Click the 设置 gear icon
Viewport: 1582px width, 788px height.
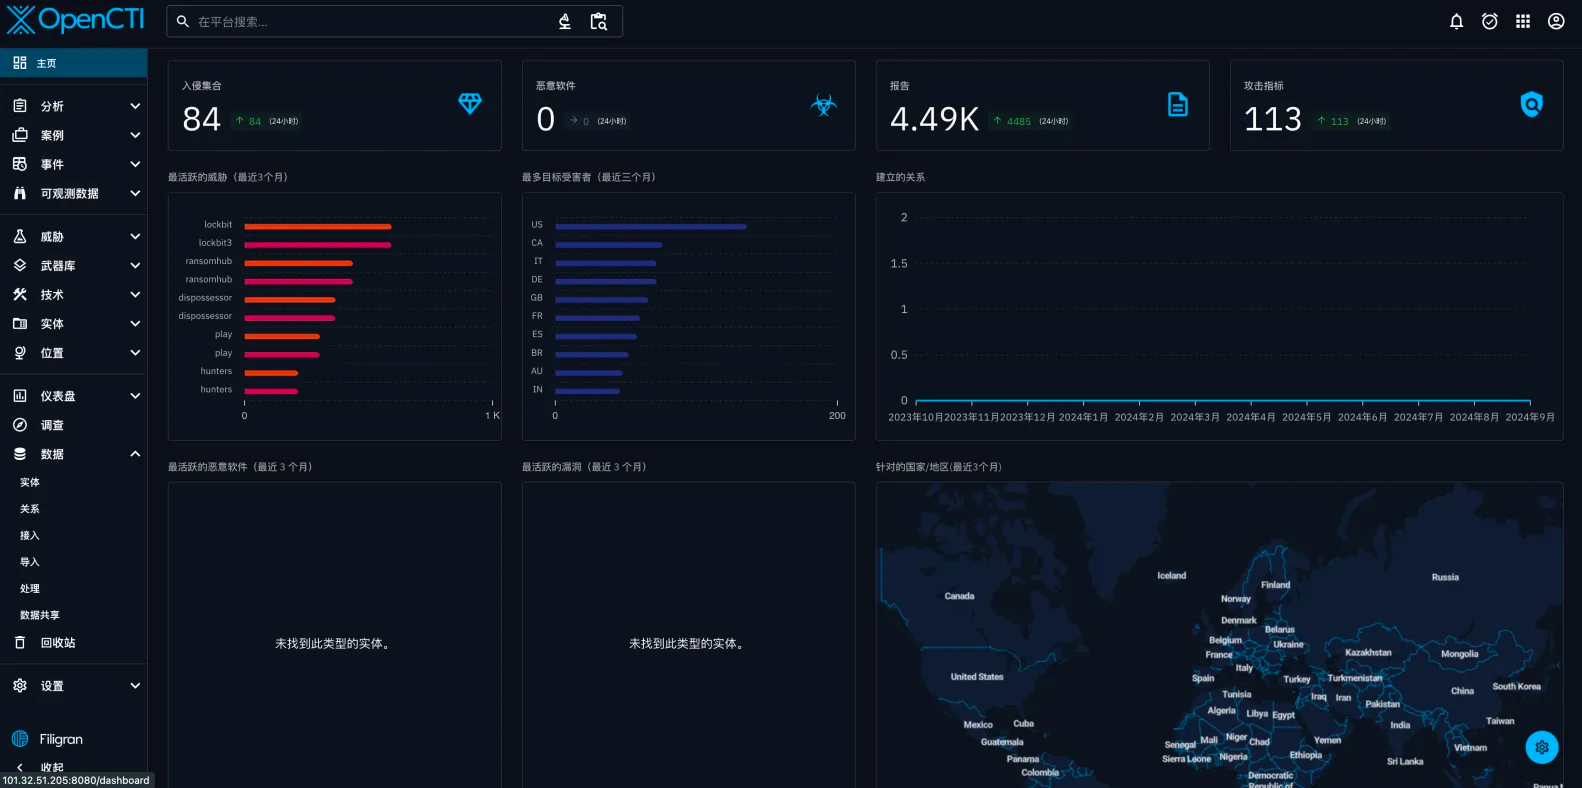(x=20, y=686)
